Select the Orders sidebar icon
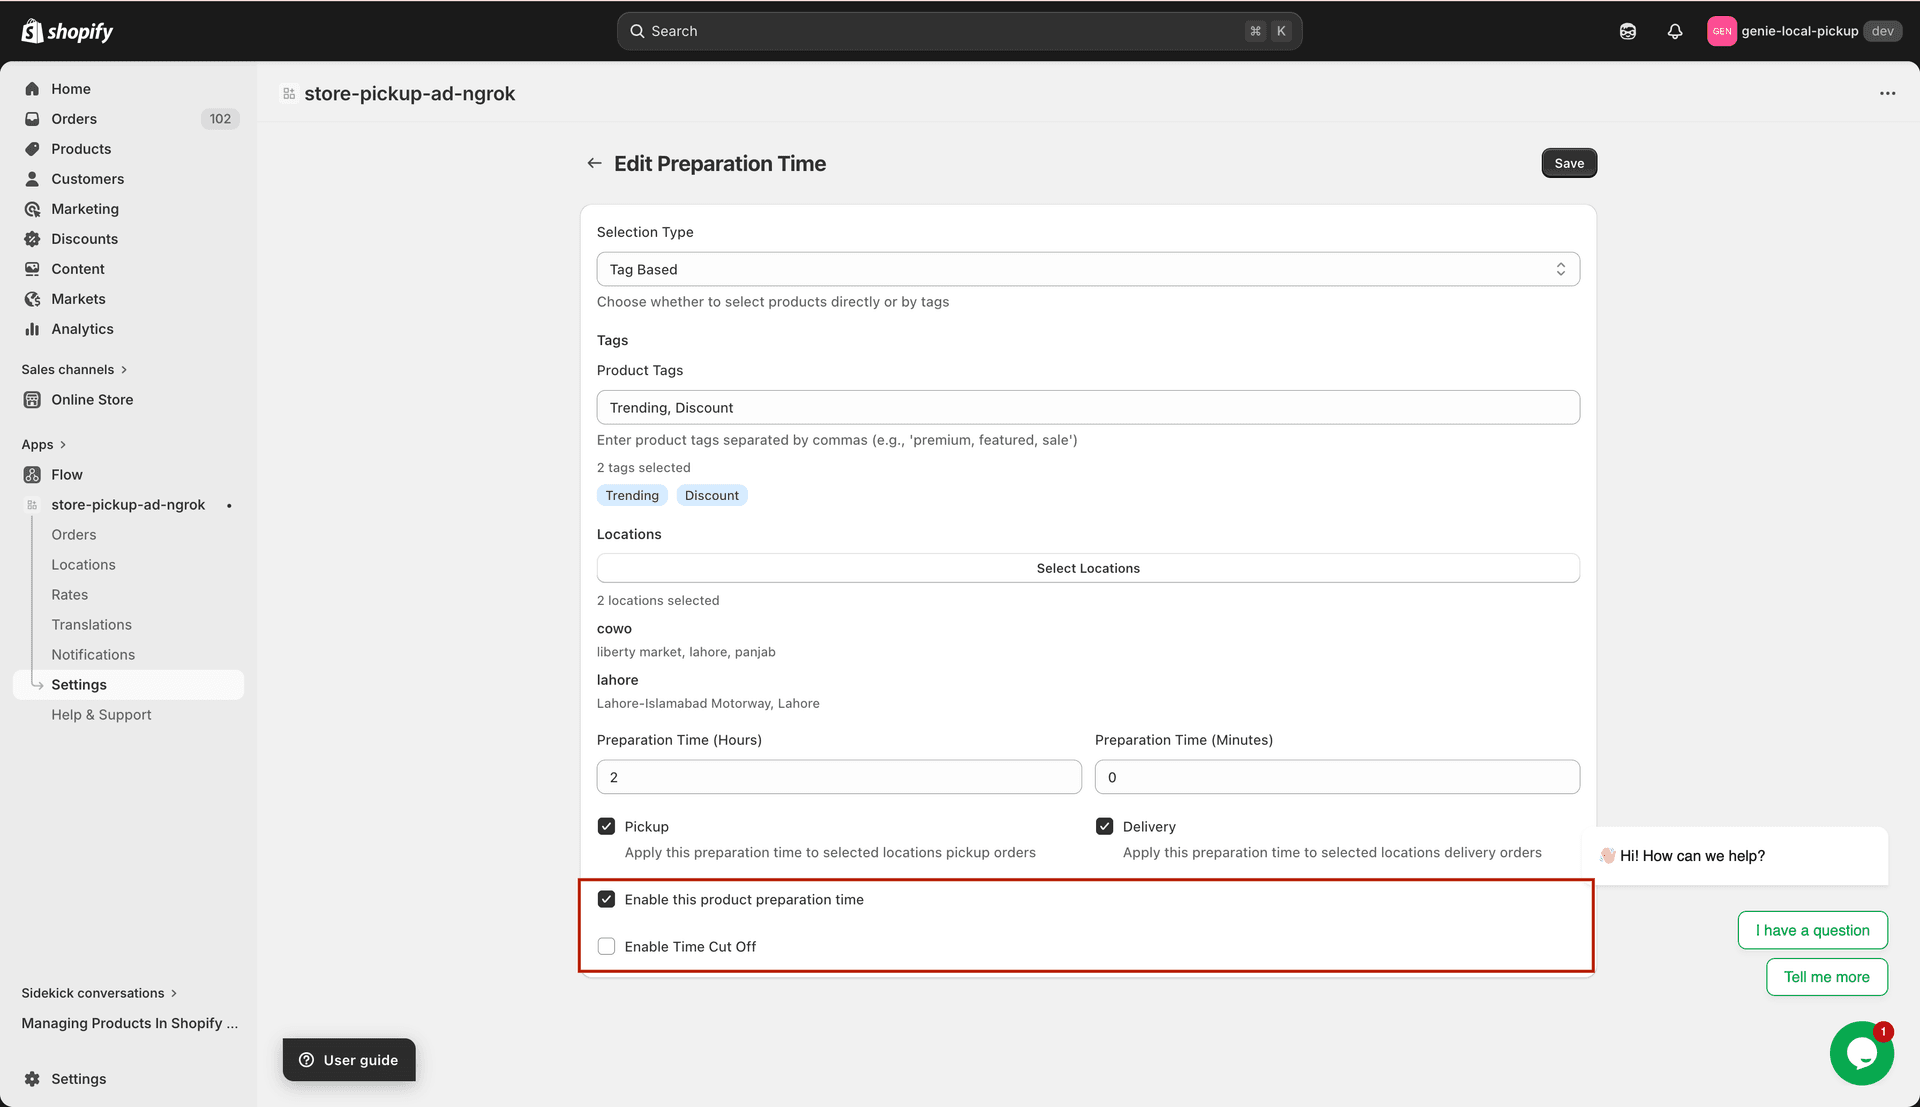 [x=32, y=119]
